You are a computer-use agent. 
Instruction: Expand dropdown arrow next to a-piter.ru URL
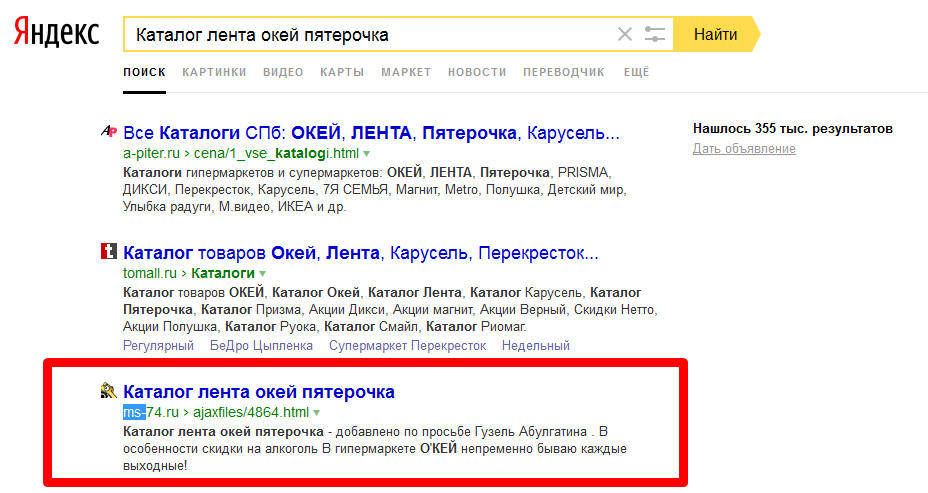367,154
